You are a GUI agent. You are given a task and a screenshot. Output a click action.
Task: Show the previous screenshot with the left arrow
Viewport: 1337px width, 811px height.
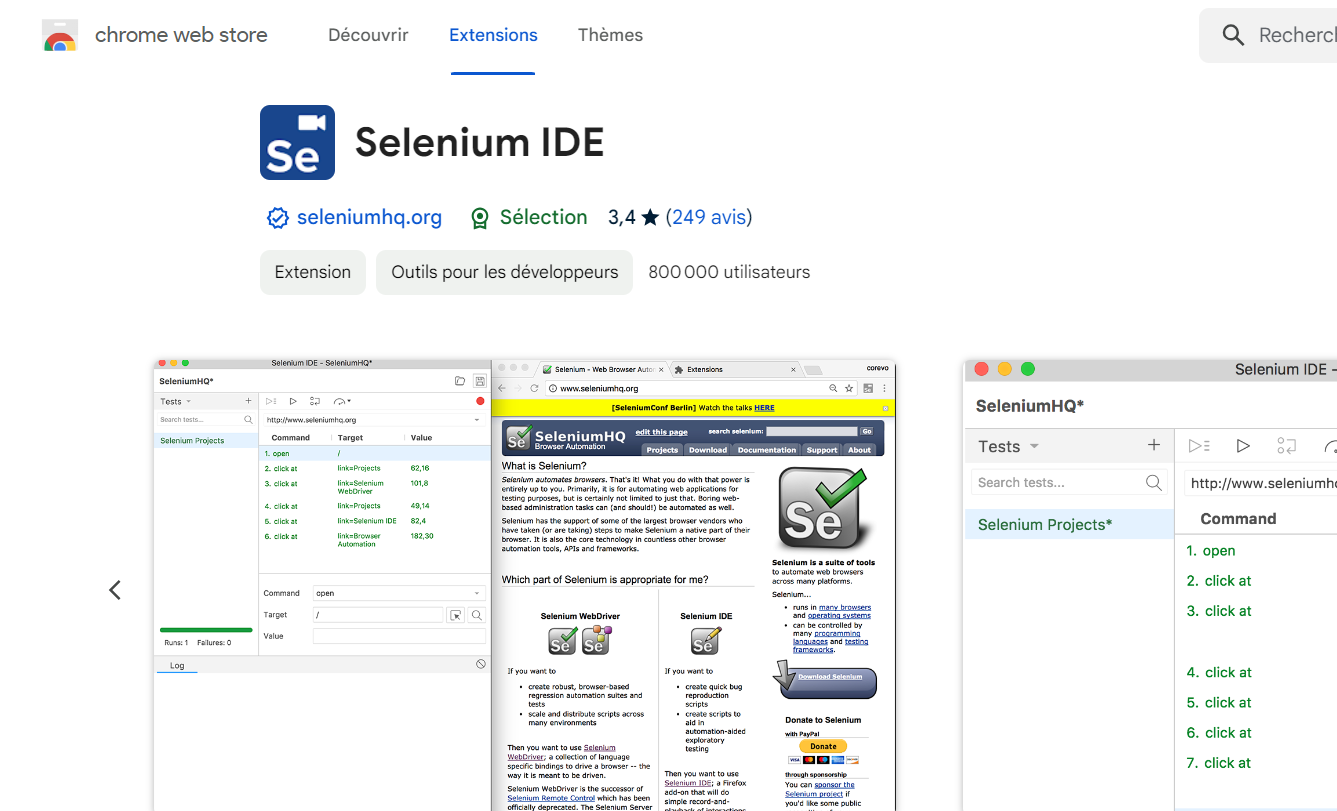[115, 590]
